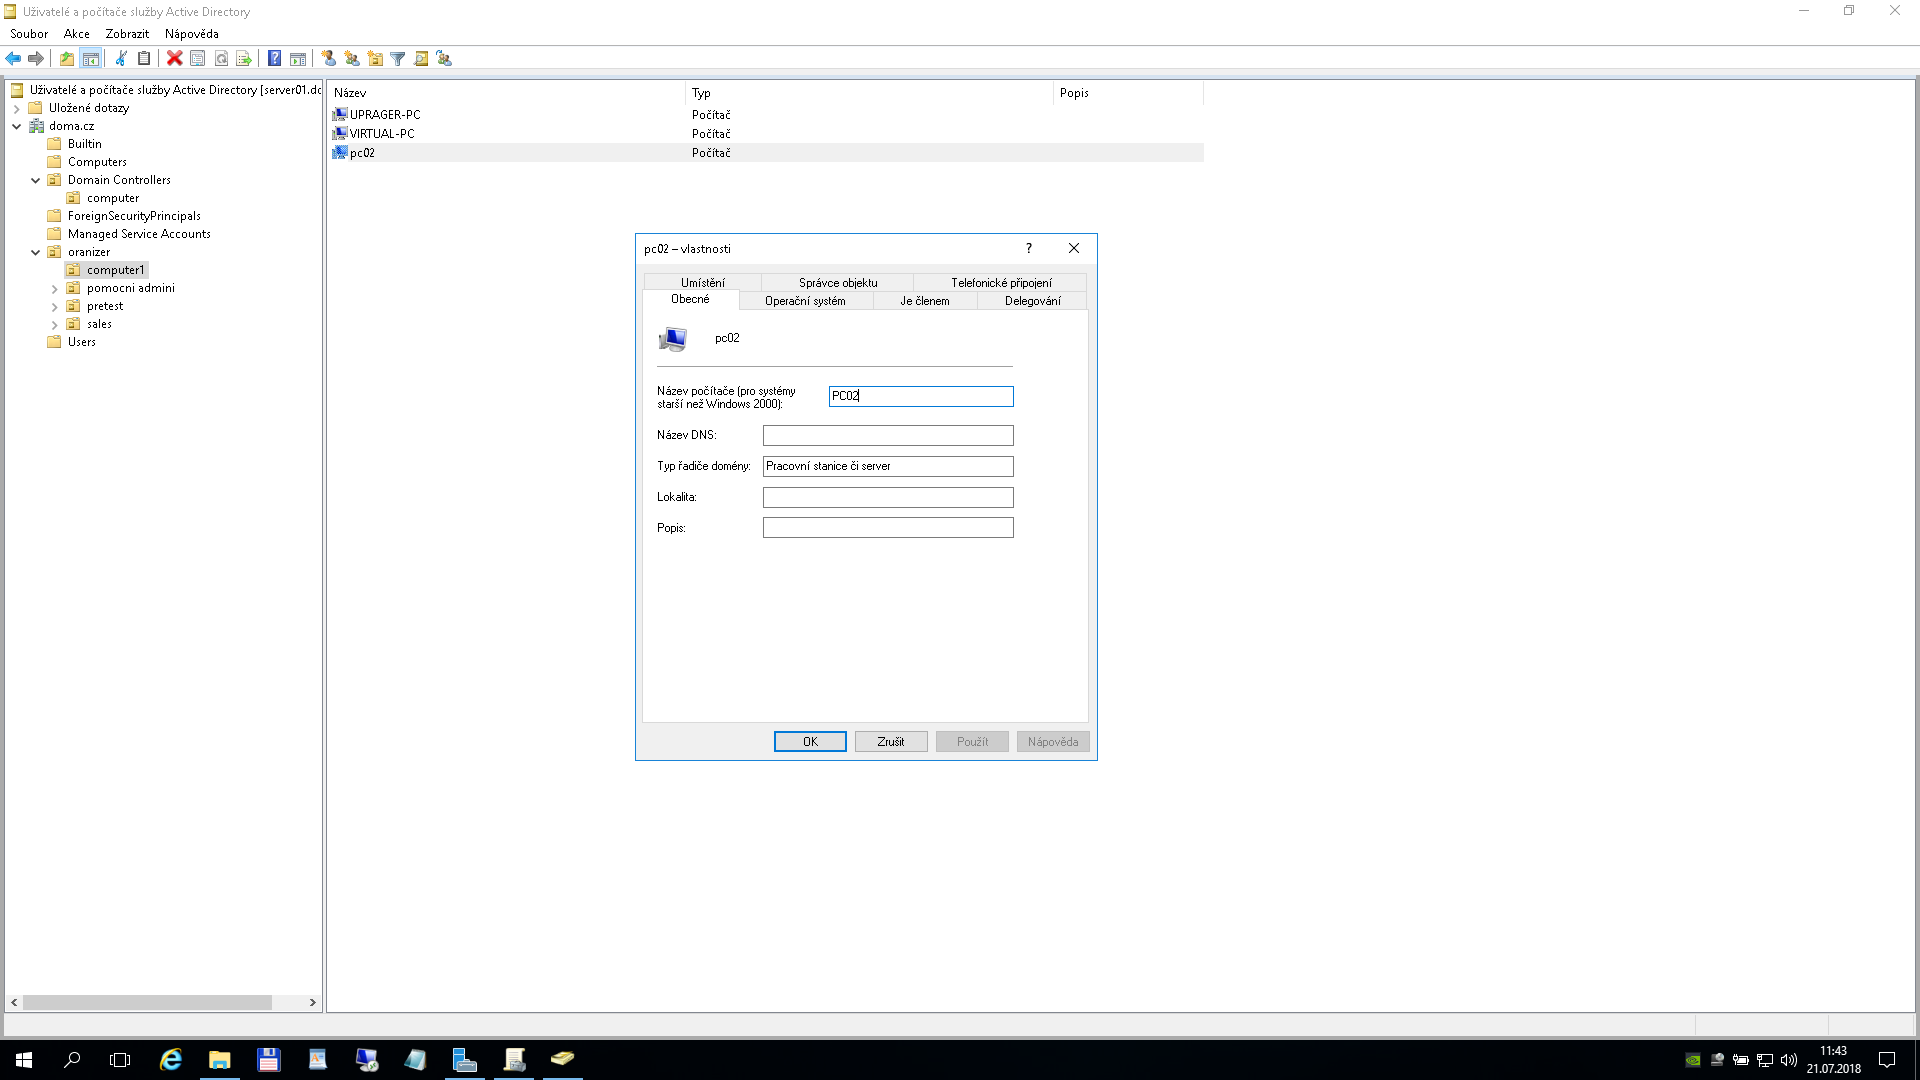Collapse the doma.cz domain node
The width and height of the screenshot is (1920, 1080).
17,127
